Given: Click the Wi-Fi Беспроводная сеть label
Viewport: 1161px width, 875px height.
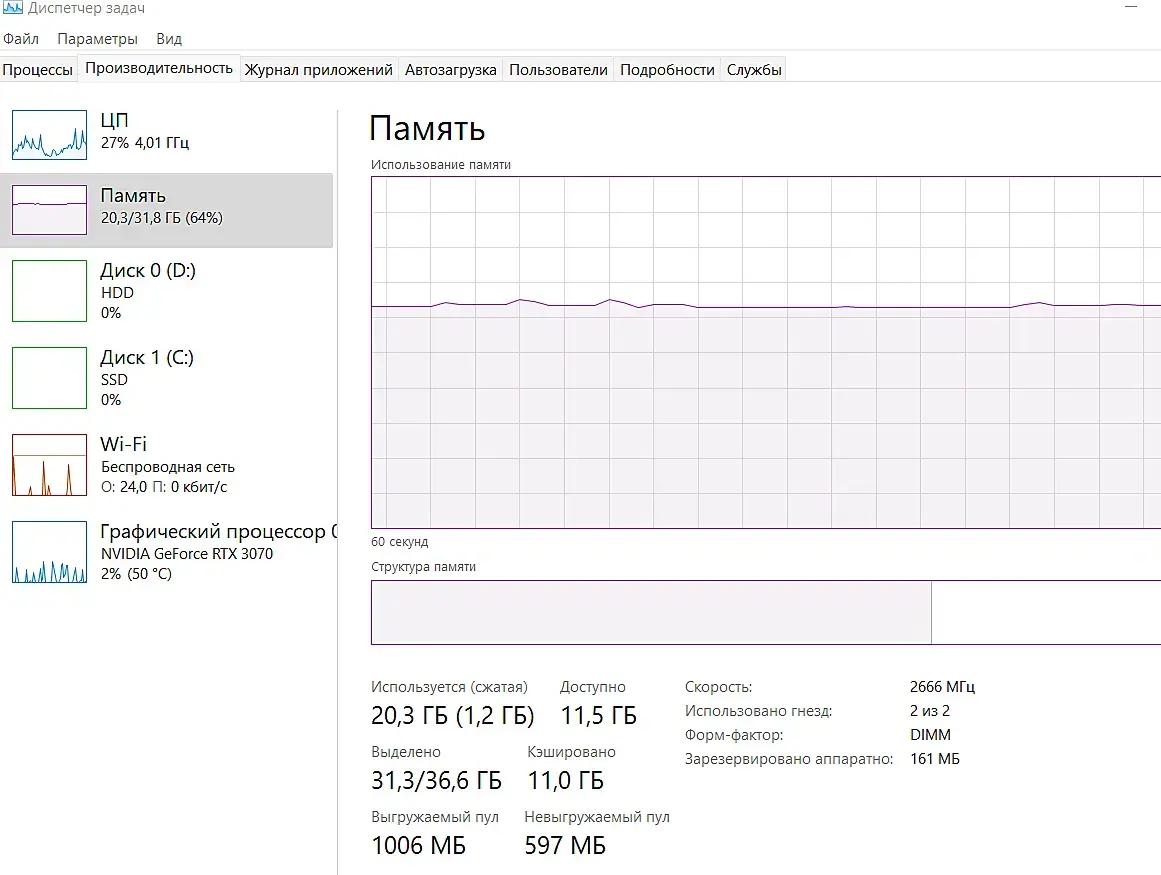Looking at the screenshot, I should [167, 466].
